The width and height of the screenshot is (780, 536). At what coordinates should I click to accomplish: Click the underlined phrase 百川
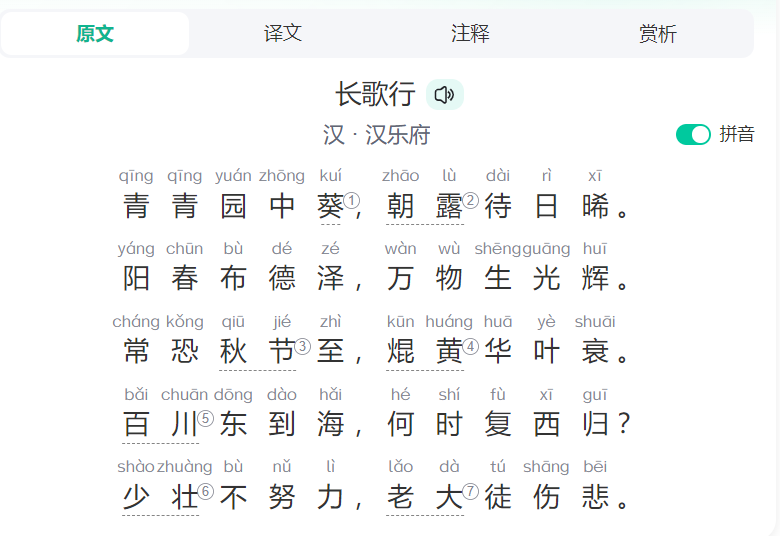click(160, 424)
